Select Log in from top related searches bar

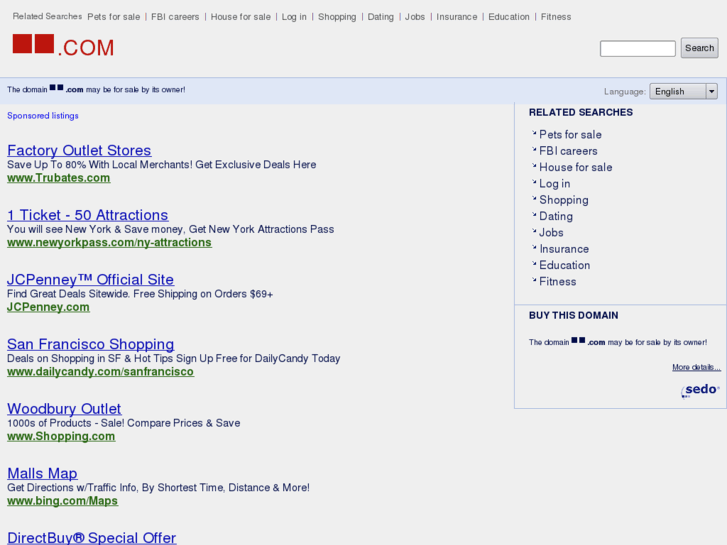[x=294, y=17]
